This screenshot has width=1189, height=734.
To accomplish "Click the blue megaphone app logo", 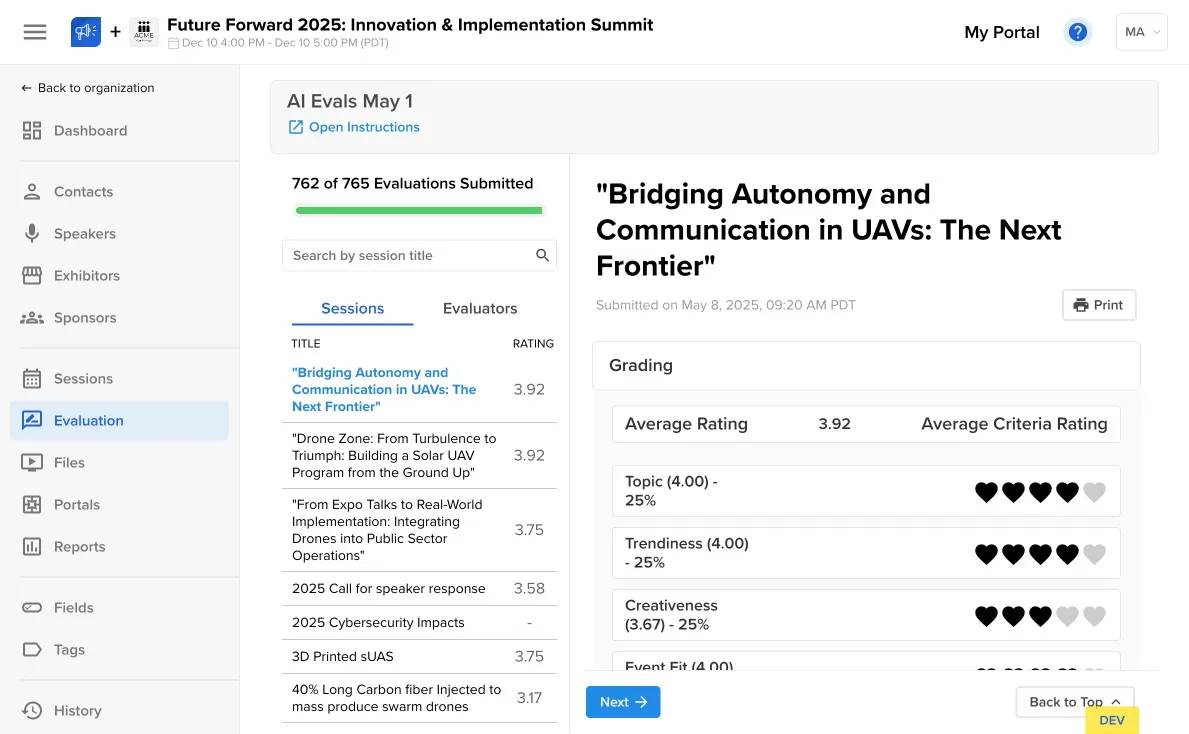I will coord(86,32).
